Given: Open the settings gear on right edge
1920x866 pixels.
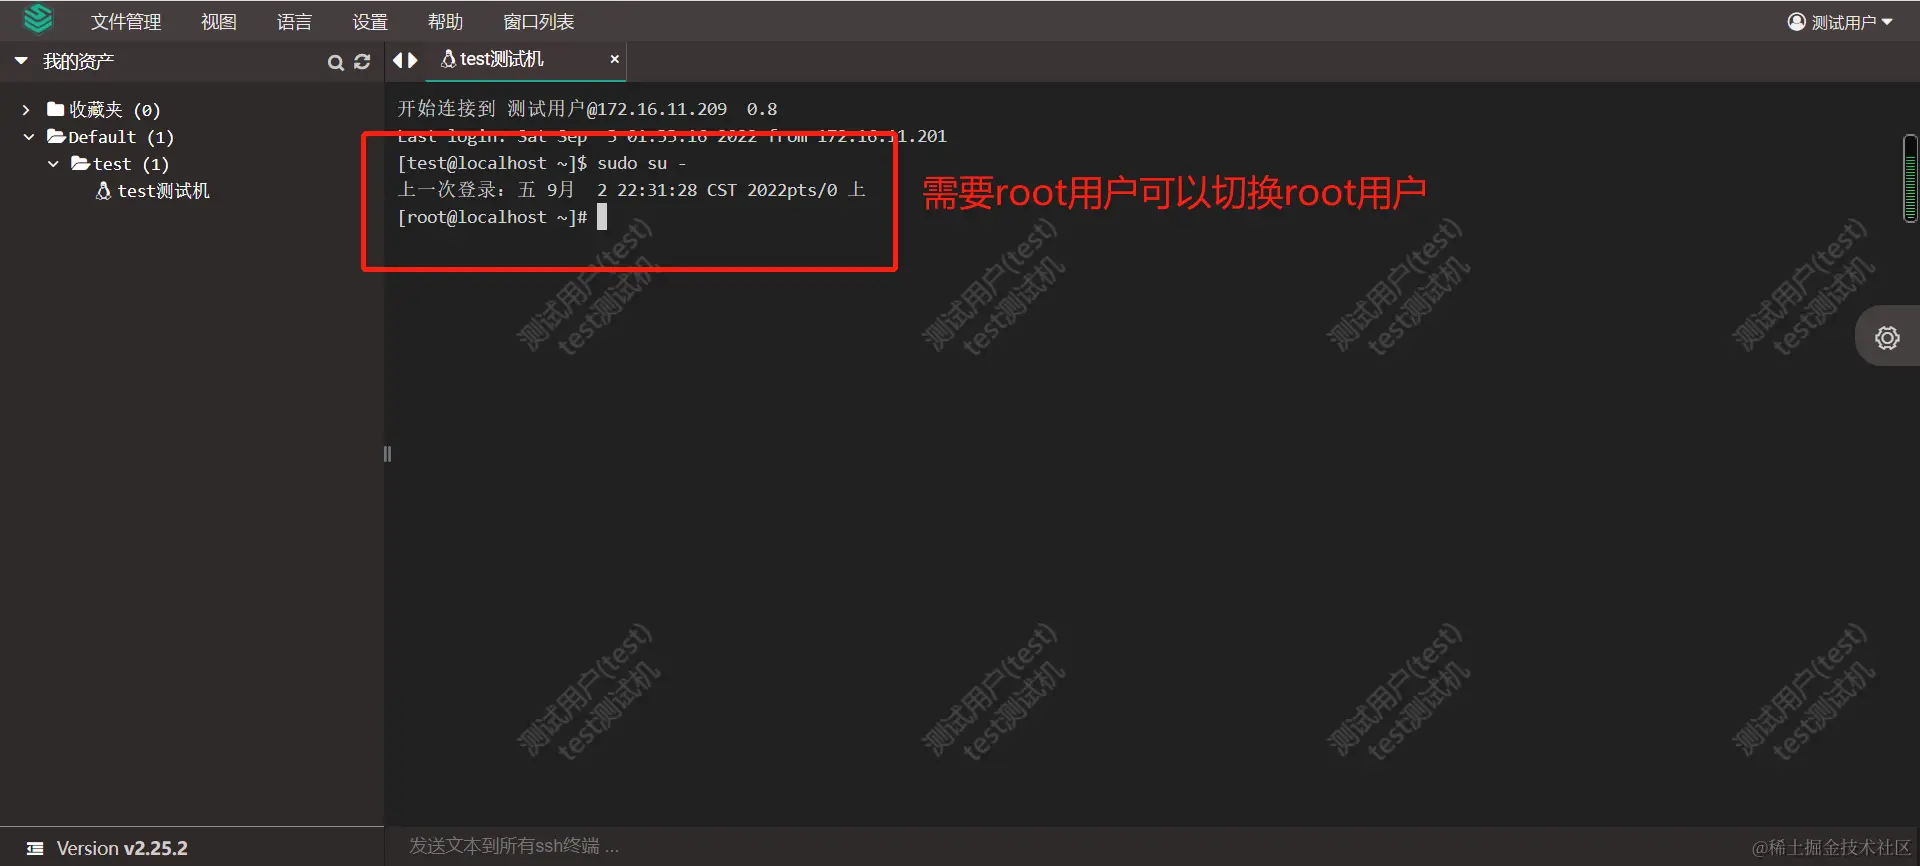Looking at the screenshot, I should tap(1887, 338).
